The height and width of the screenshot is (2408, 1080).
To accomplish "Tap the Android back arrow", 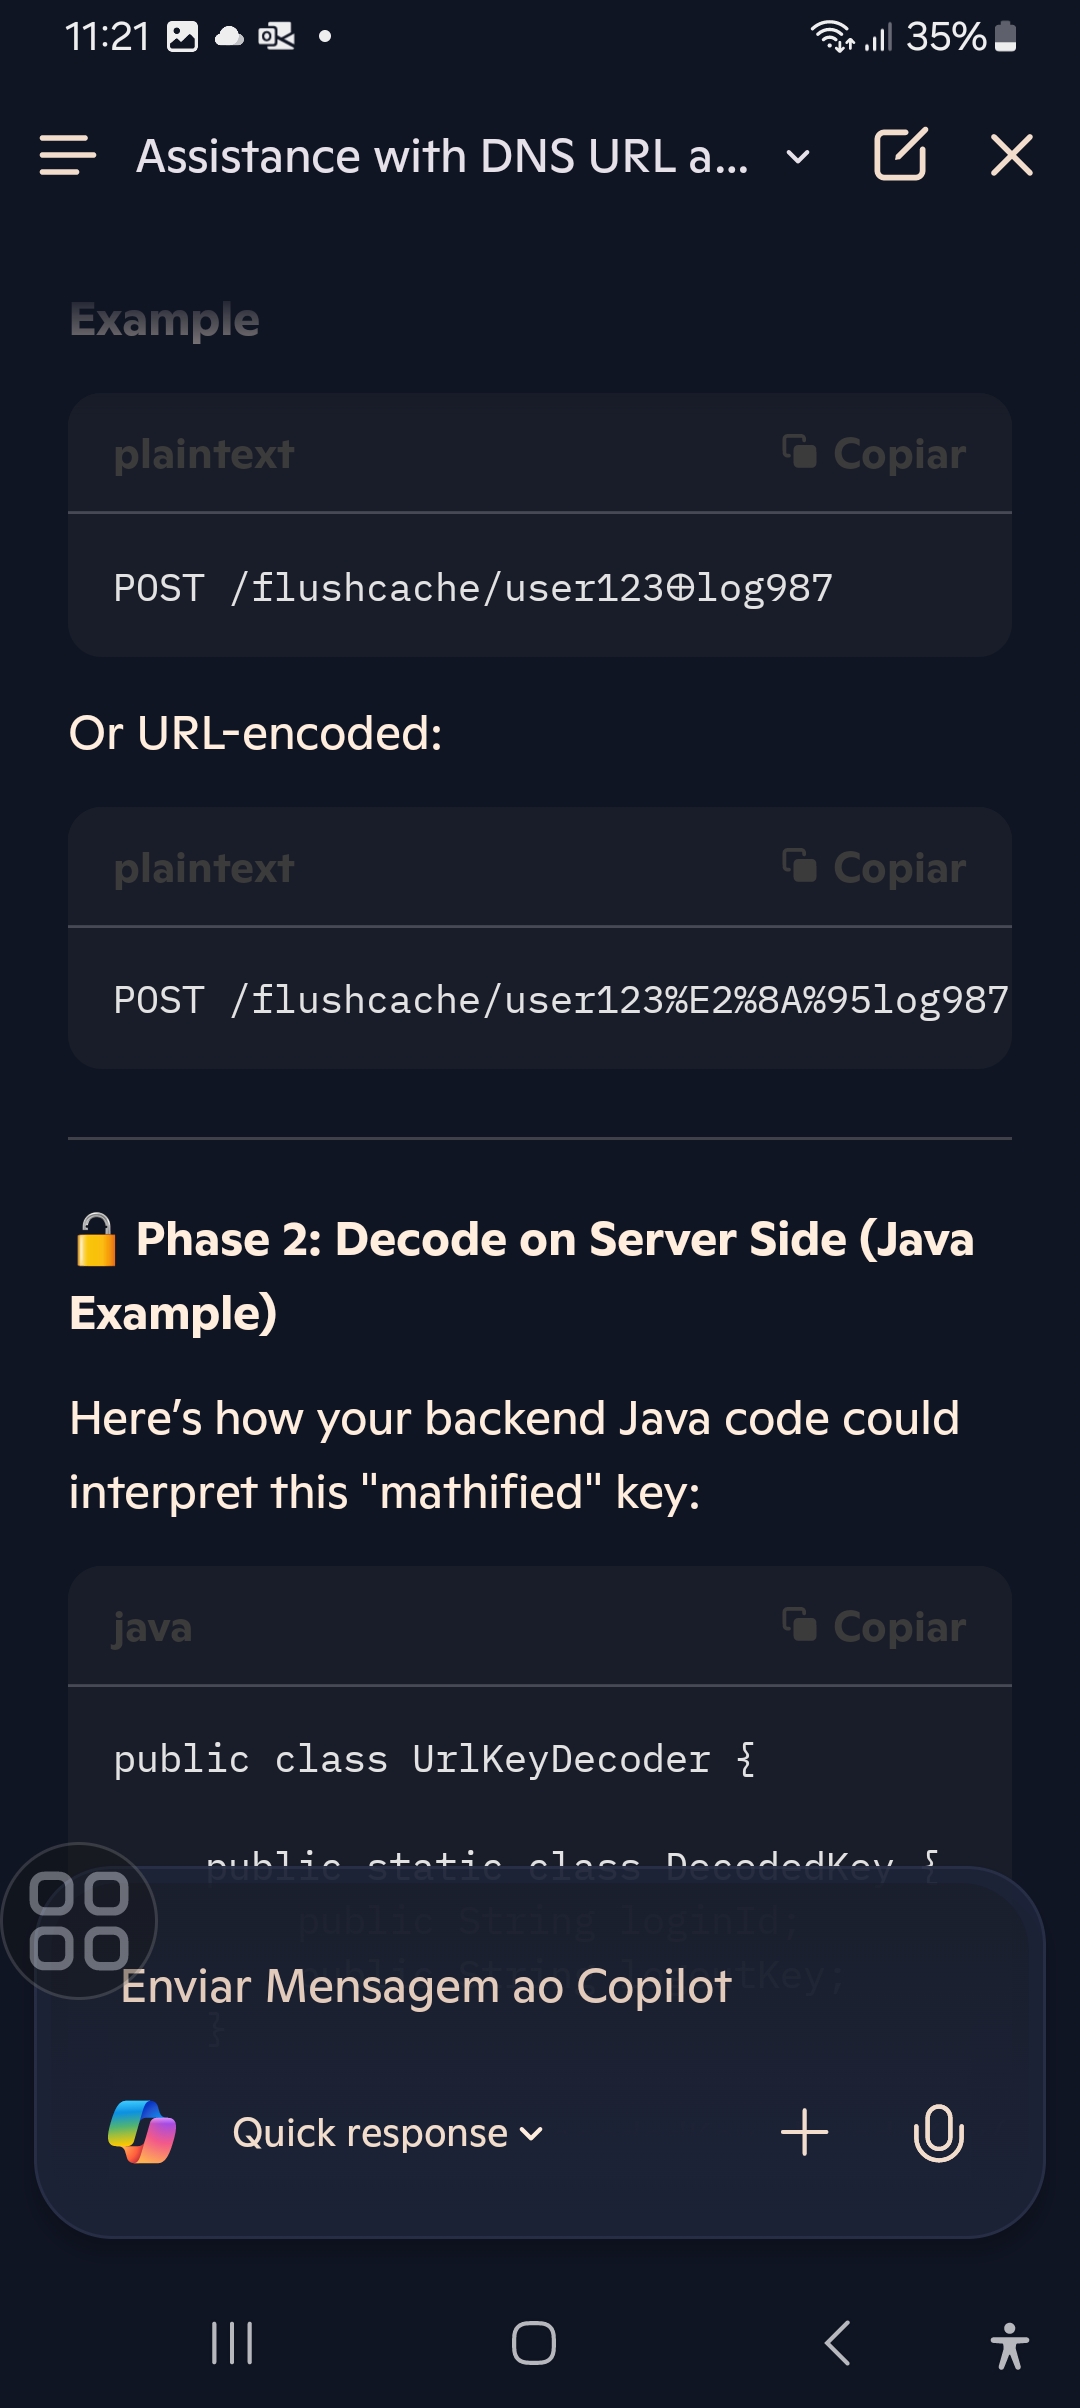I will 837,2343.
